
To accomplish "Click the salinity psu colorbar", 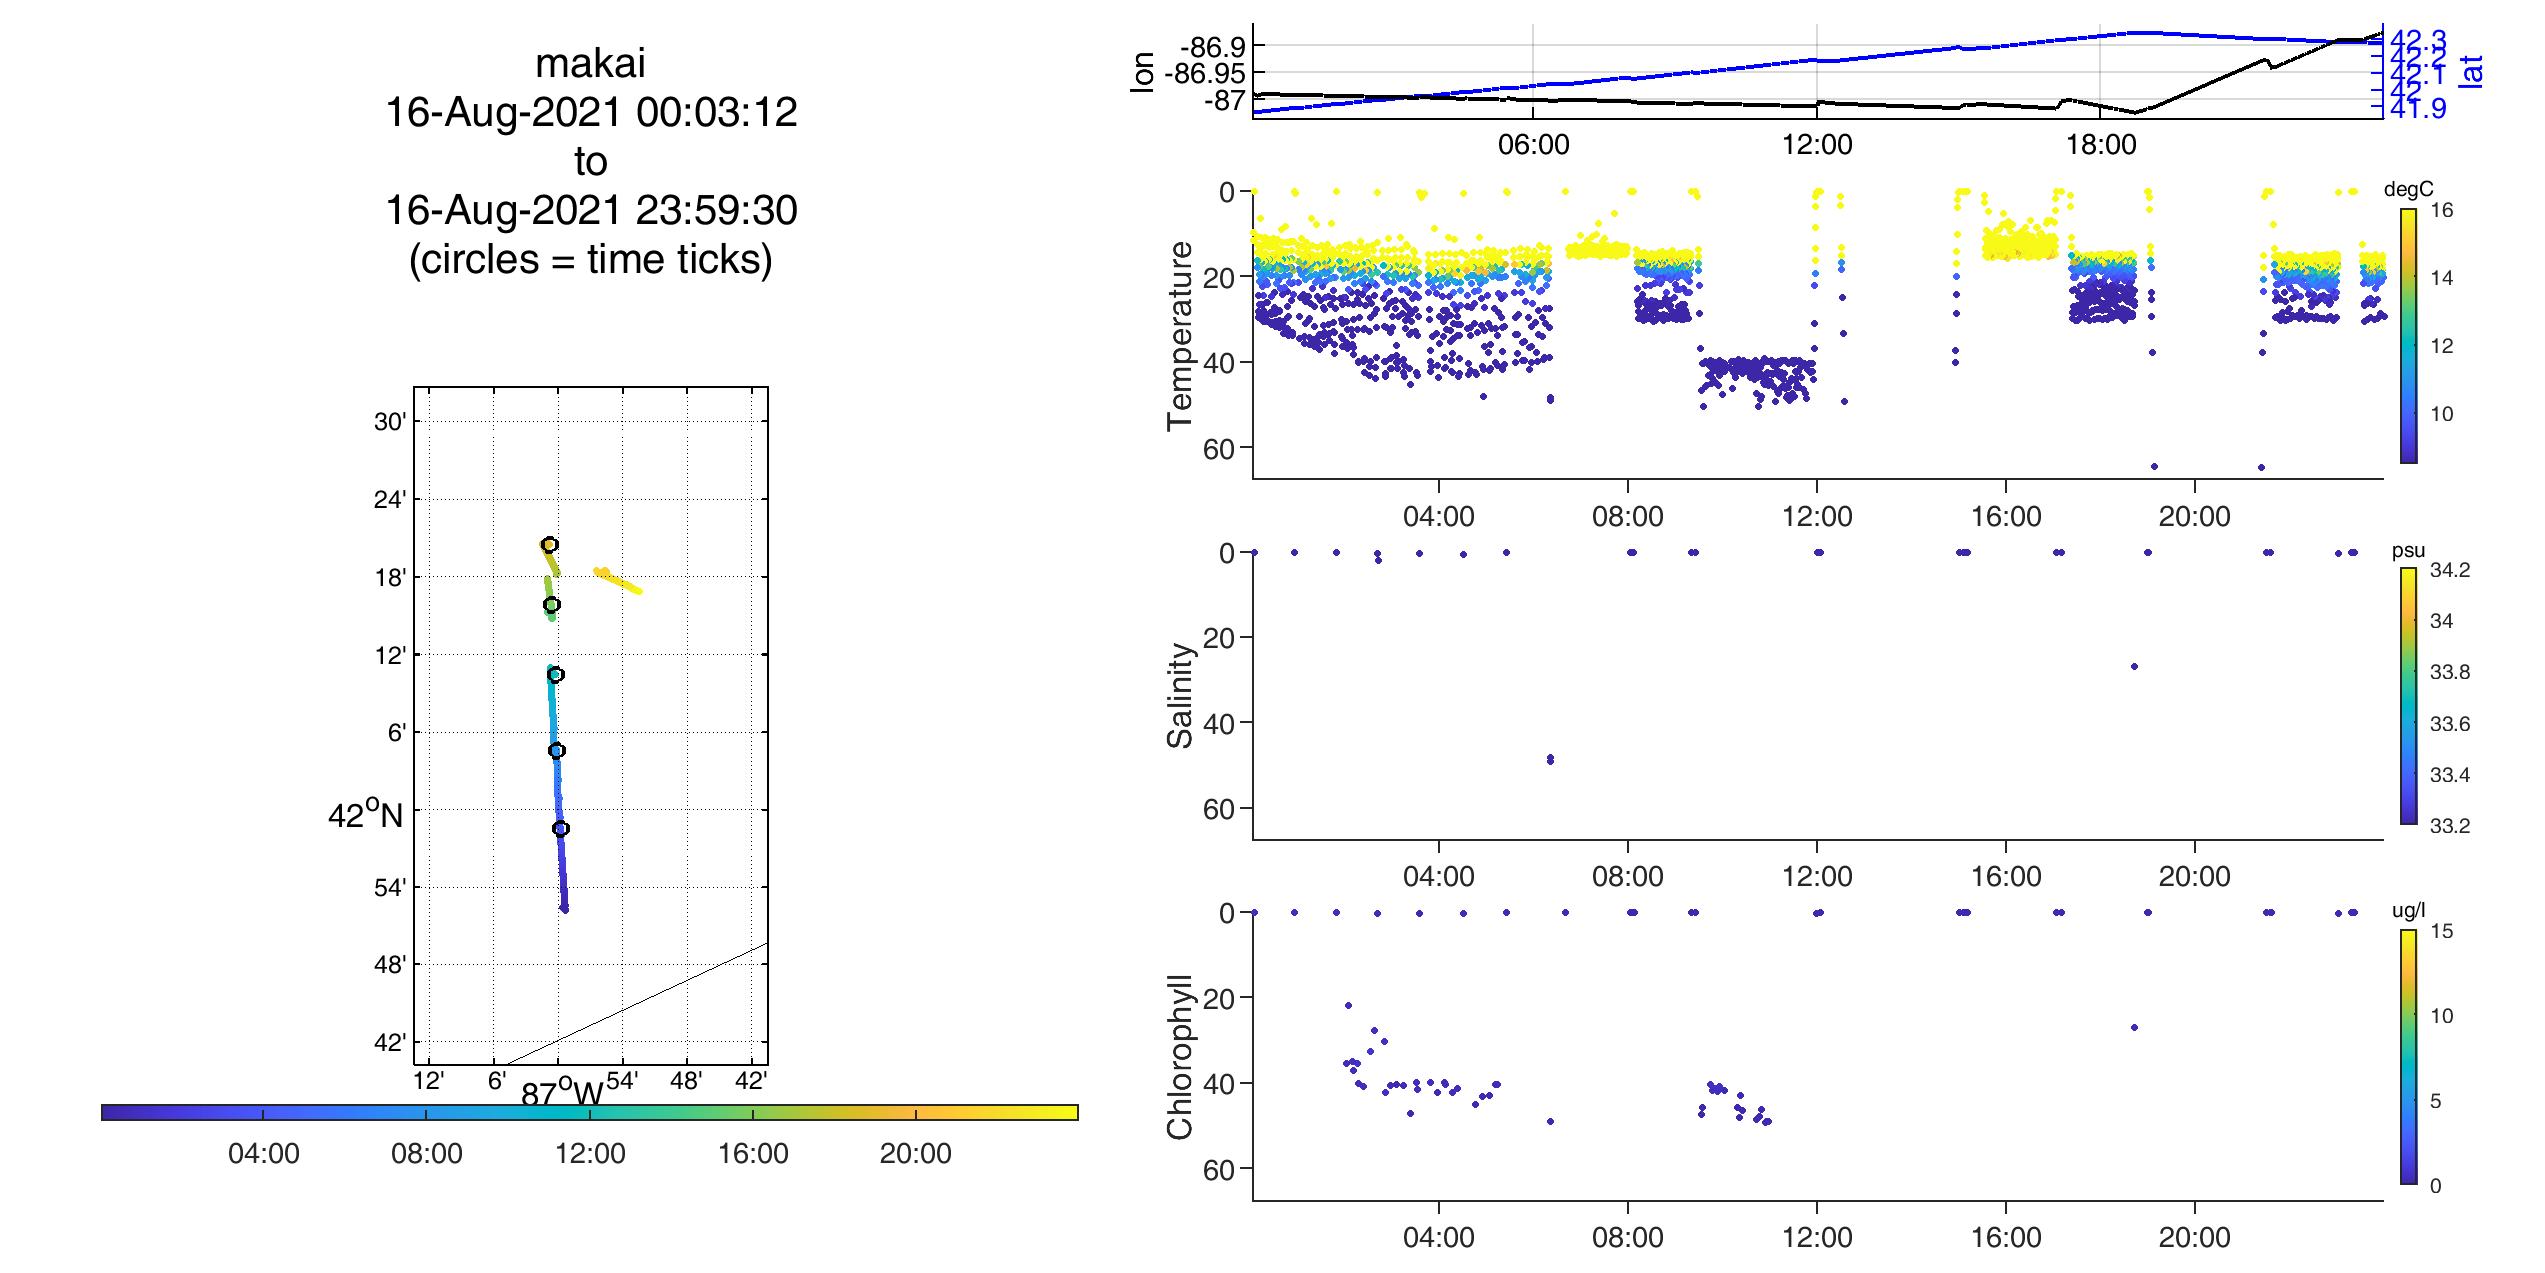I will (x=2409, y=696).
